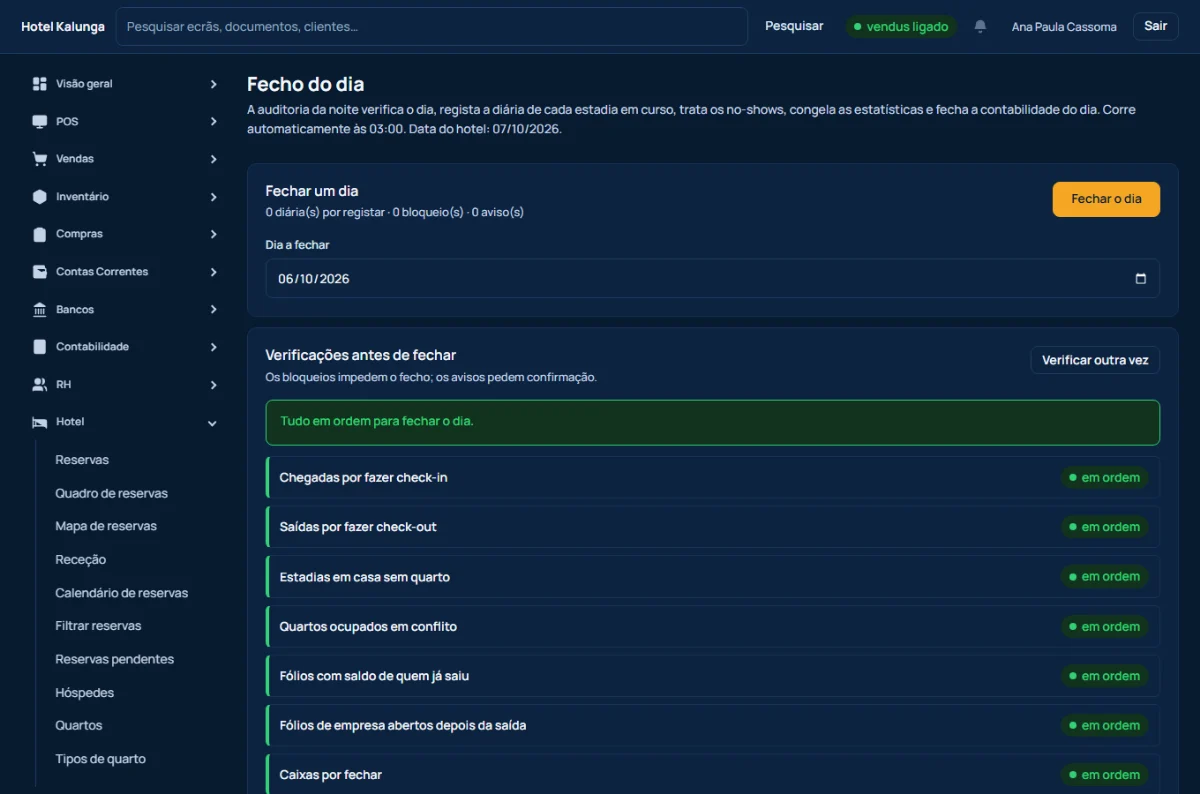Viewport: 1200px width, 794px height.
Task: Click the Hotel bed icon
Action: 39,422
